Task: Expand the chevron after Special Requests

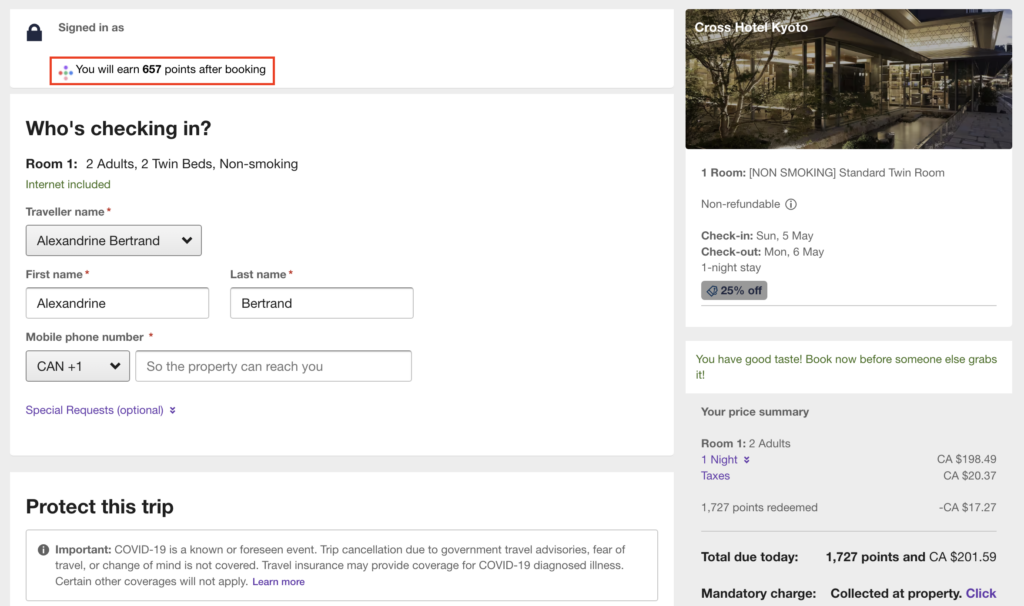Action: pyautogui.click(x=173, y=410)
